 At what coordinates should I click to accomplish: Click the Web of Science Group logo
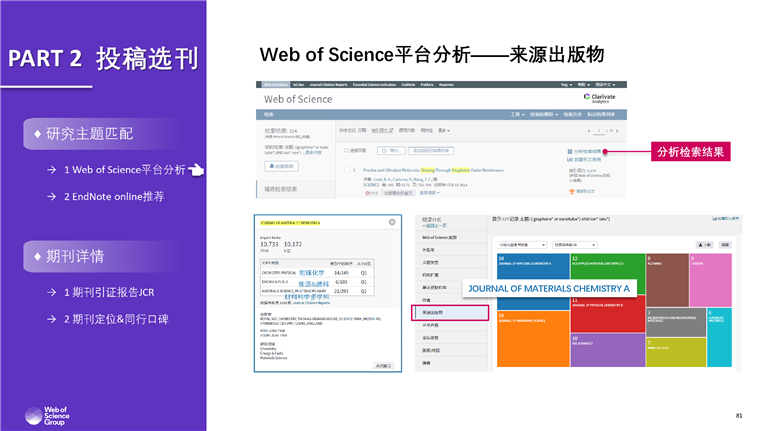(x=47, y=416)
